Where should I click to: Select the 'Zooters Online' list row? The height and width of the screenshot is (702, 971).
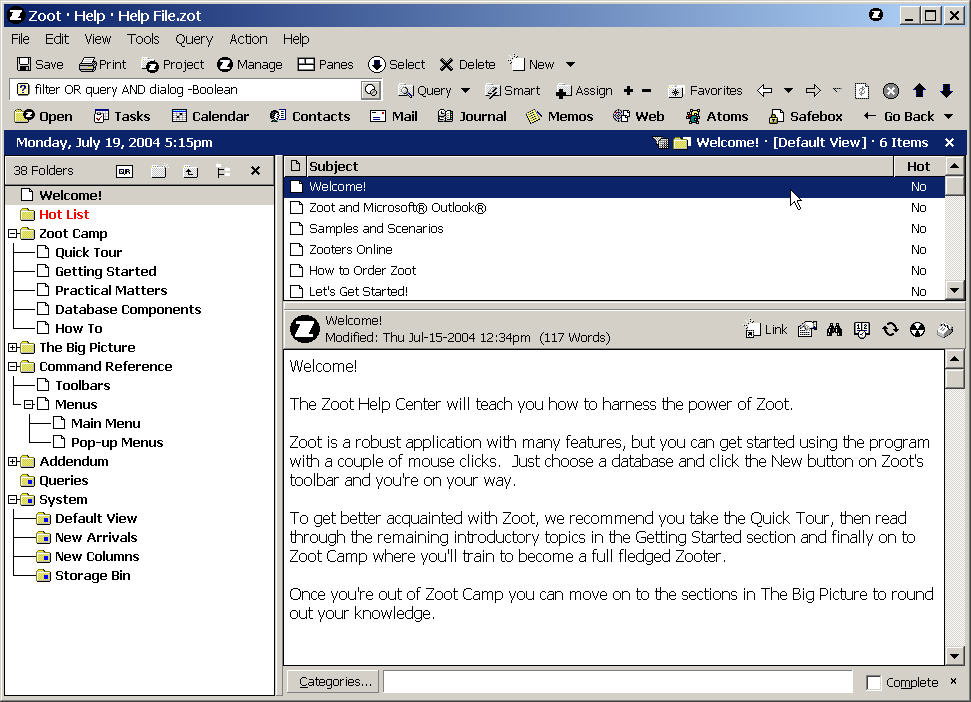pos(614,249)
